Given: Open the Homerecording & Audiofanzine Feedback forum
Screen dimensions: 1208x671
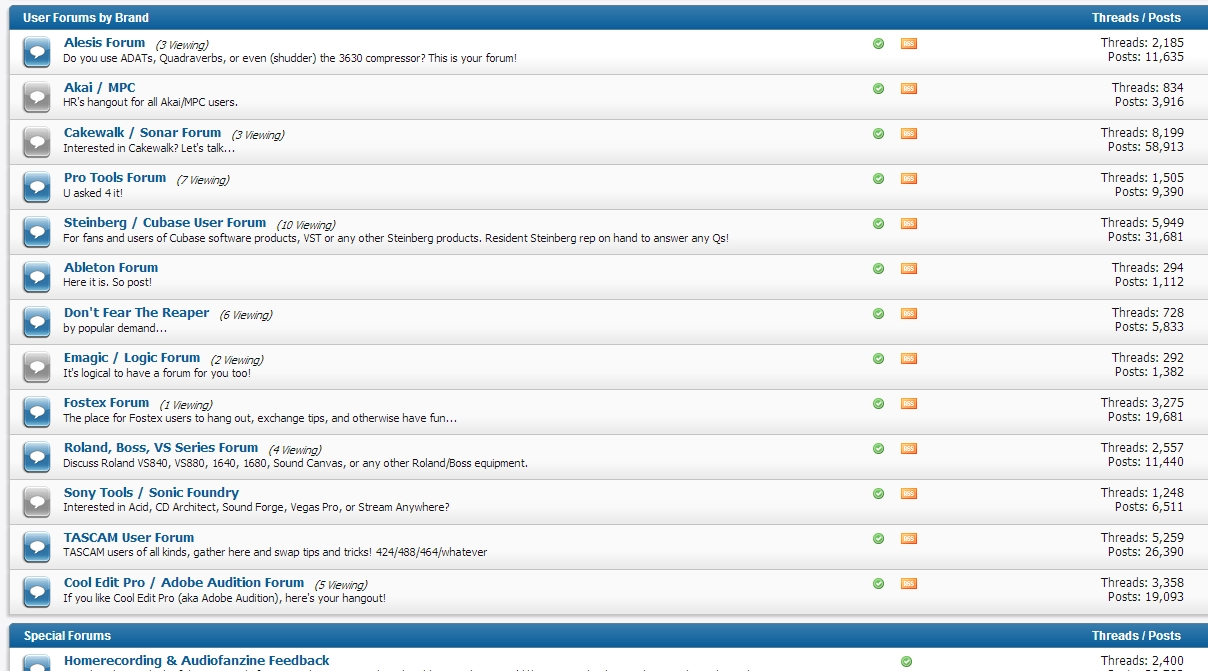Looking at the screenshot, I should (x=197, y=661).
